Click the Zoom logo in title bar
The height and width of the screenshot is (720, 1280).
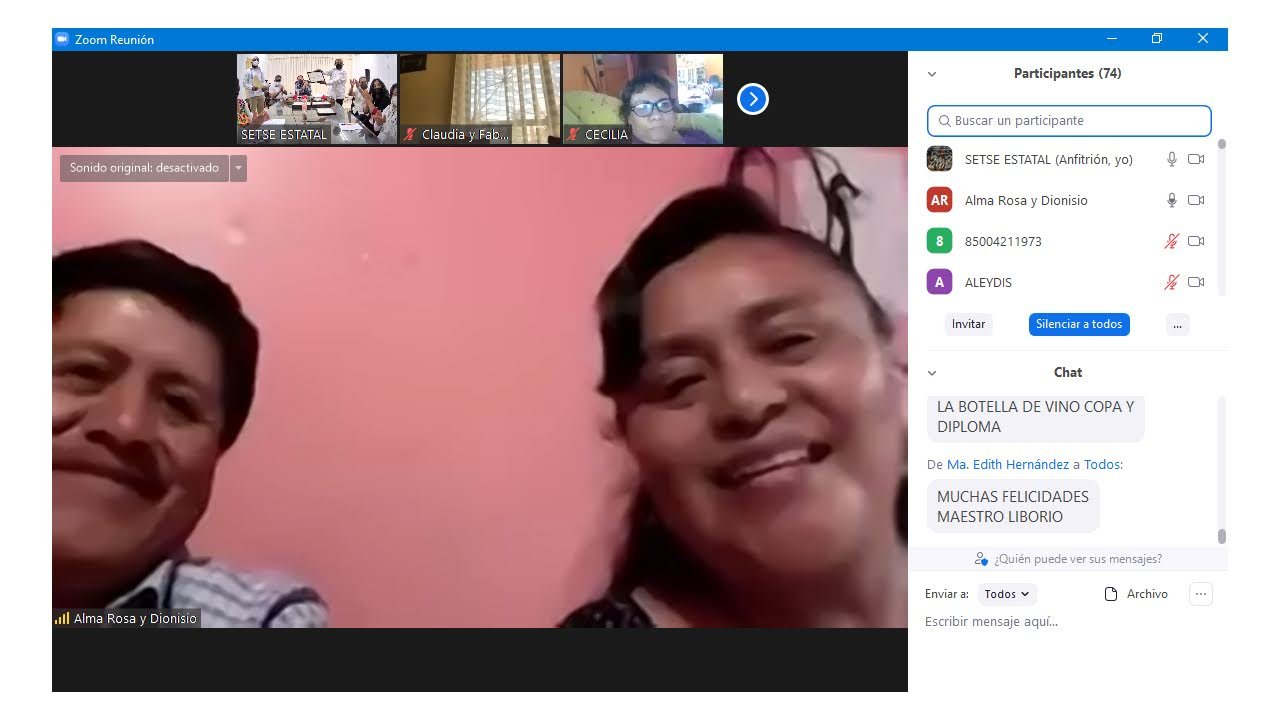[x=62, y=39]
